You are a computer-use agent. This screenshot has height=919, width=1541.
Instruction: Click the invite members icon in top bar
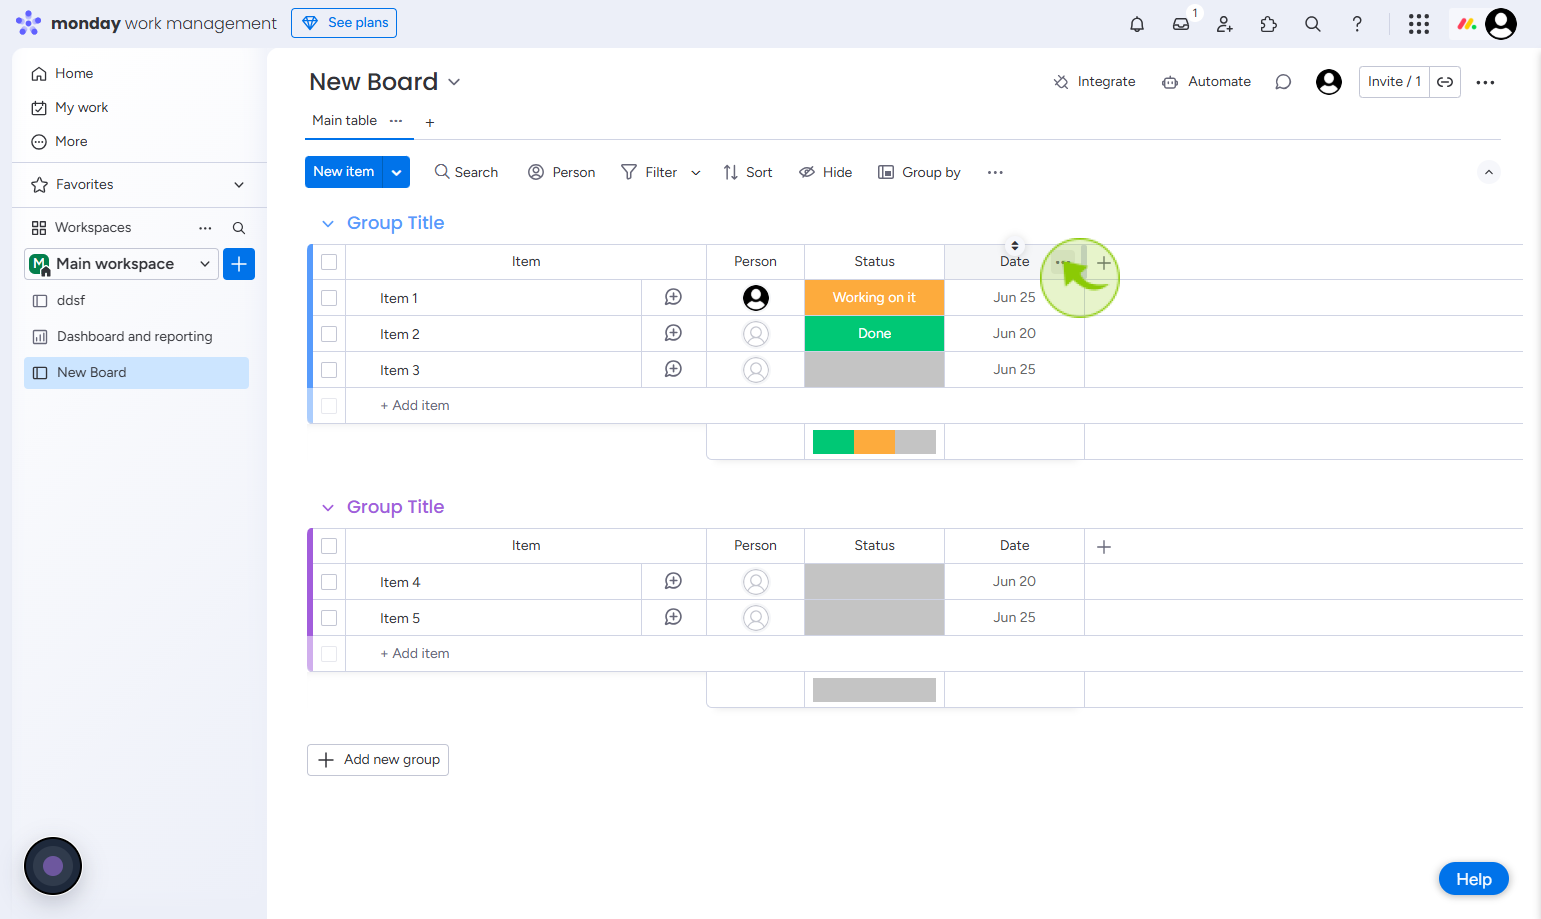point(1225,24)
